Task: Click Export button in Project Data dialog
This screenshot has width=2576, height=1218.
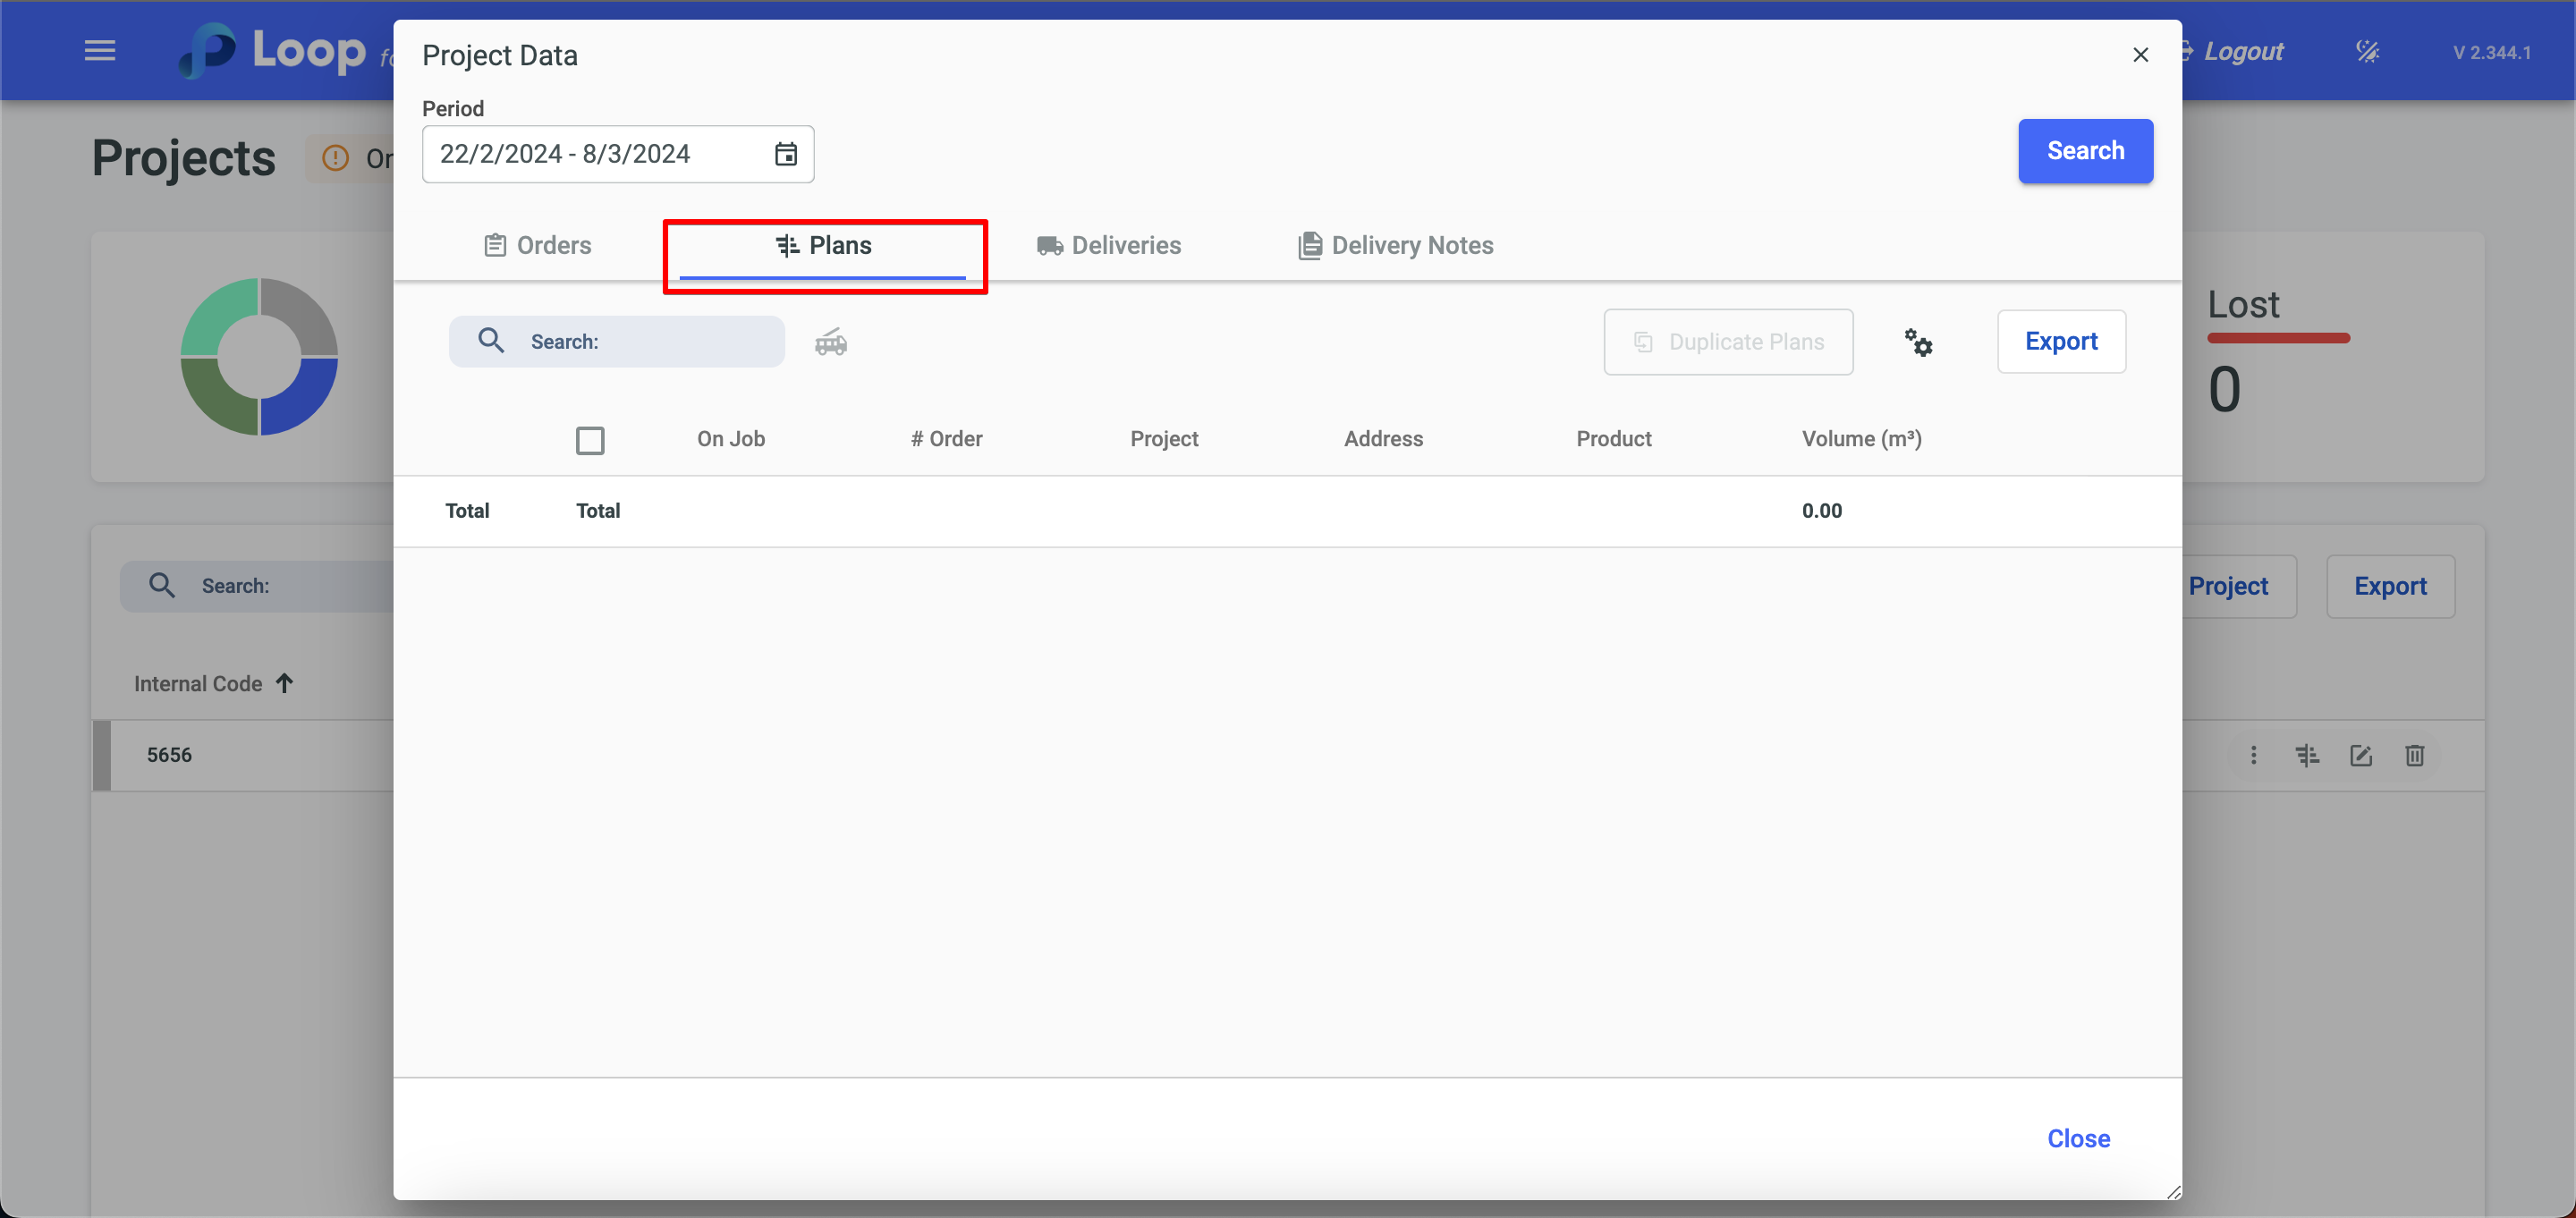Action: [2060, 342]
